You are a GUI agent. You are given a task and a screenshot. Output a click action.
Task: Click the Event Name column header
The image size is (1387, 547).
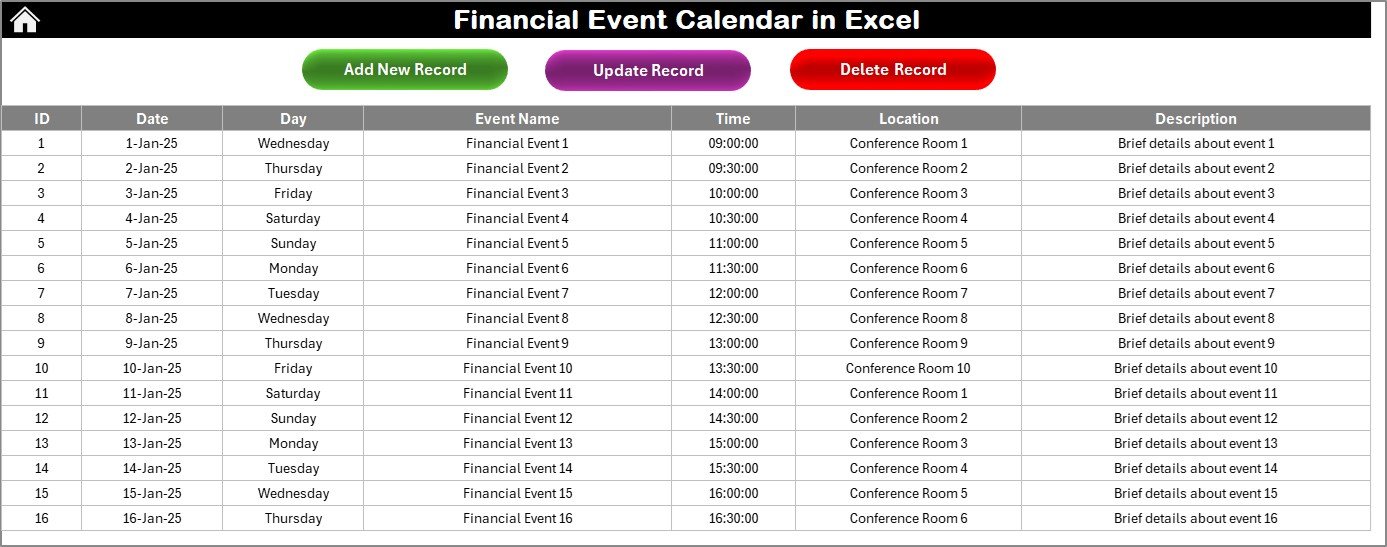coord(517,118)
